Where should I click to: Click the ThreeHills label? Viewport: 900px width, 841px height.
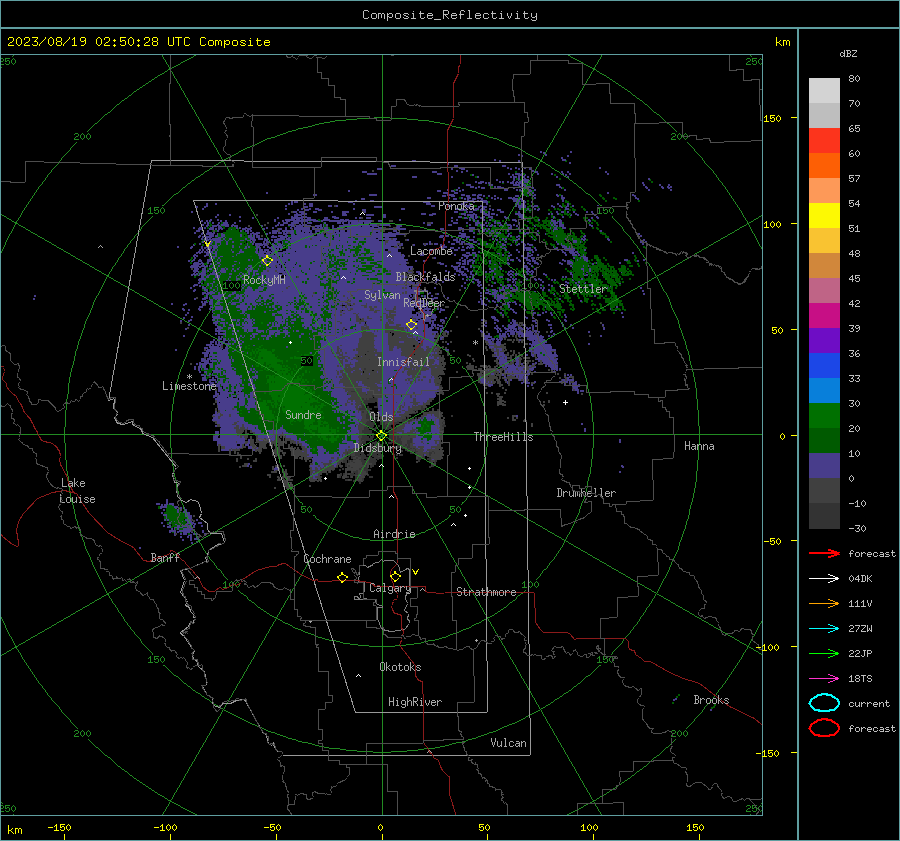(x=503, y=437)
